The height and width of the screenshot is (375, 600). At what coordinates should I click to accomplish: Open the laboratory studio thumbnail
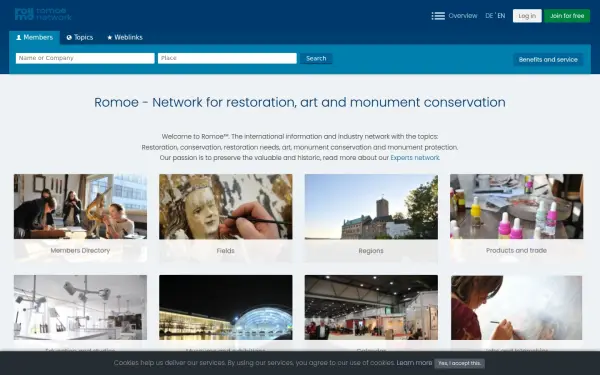80,307
